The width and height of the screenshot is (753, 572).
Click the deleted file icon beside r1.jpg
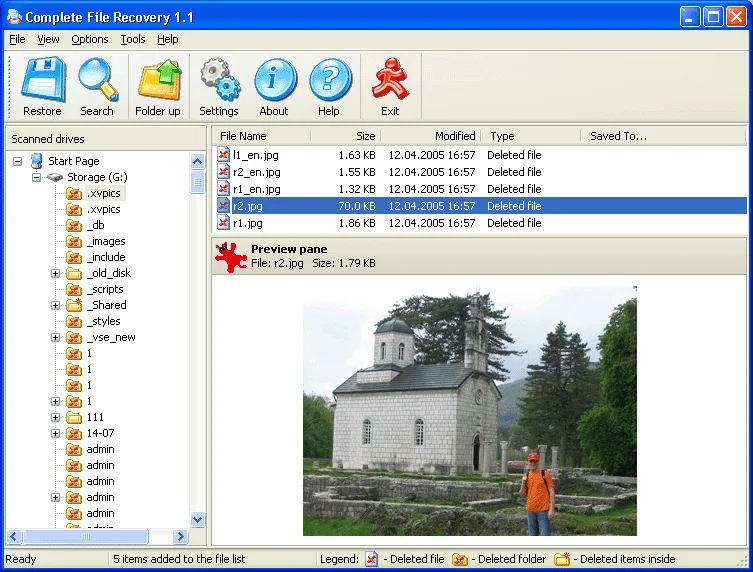point(224,223)
